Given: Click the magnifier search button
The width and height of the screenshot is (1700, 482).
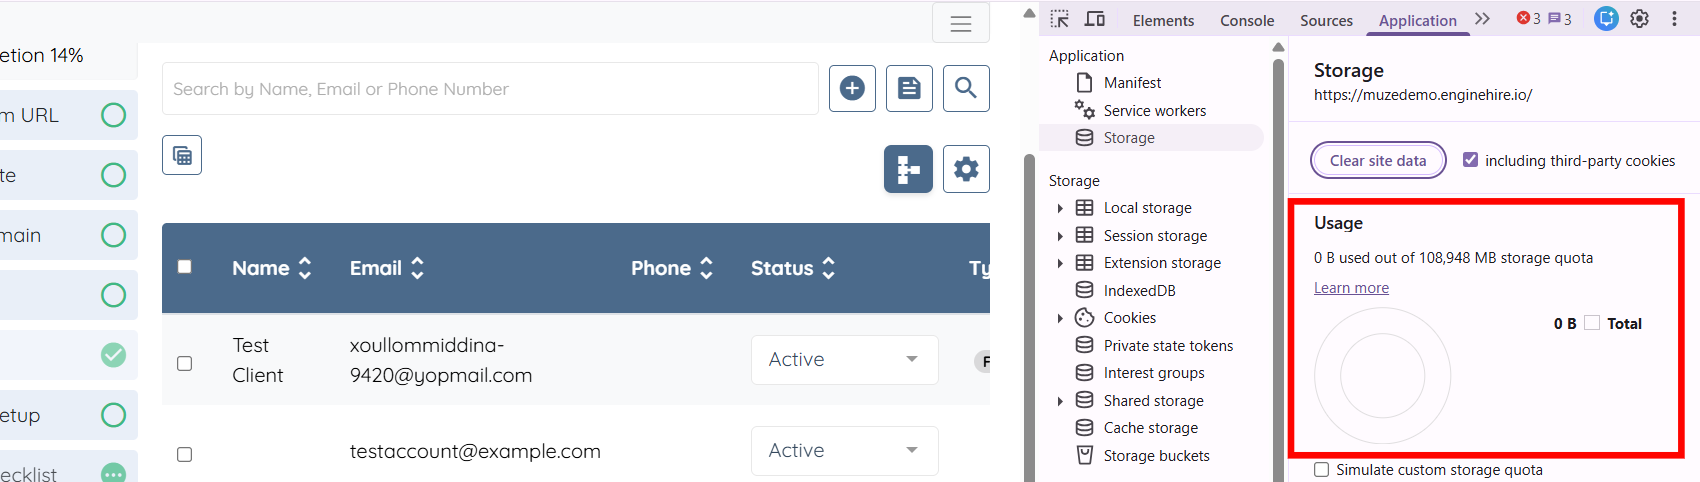Looking at the screenshot, I should tap(966, 88).
